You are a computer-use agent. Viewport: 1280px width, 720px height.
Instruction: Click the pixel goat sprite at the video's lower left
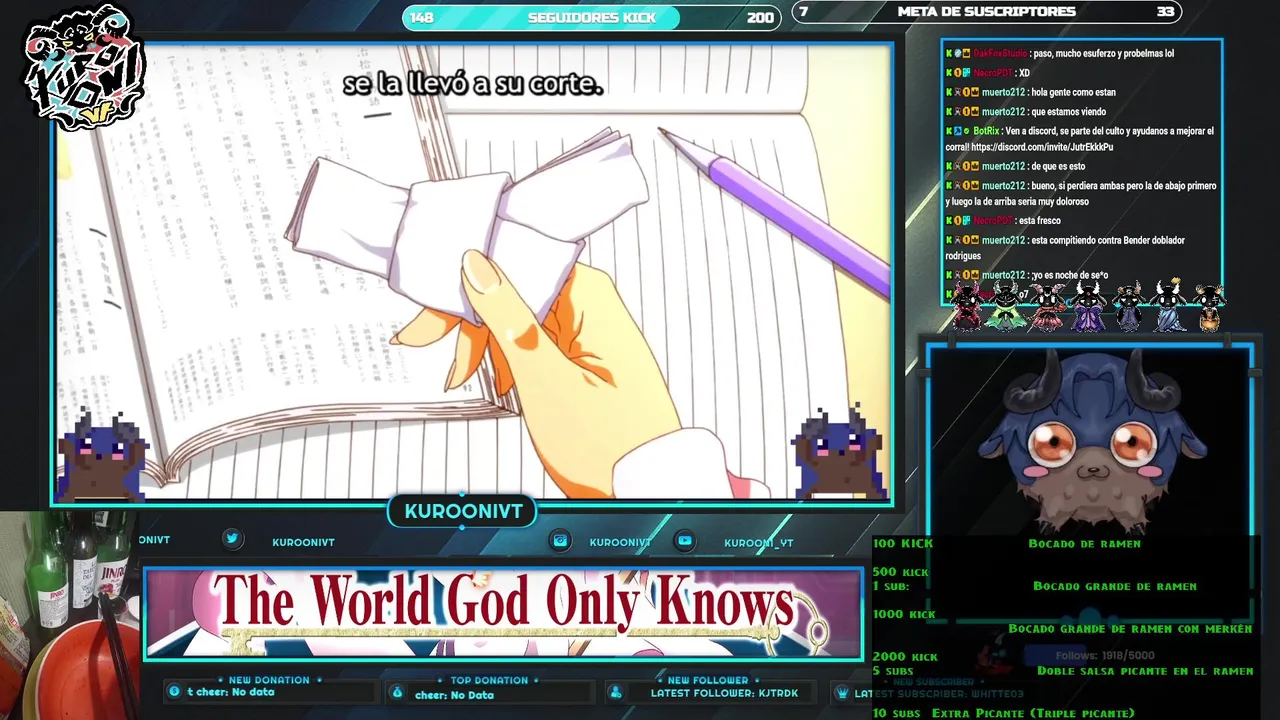103,454
